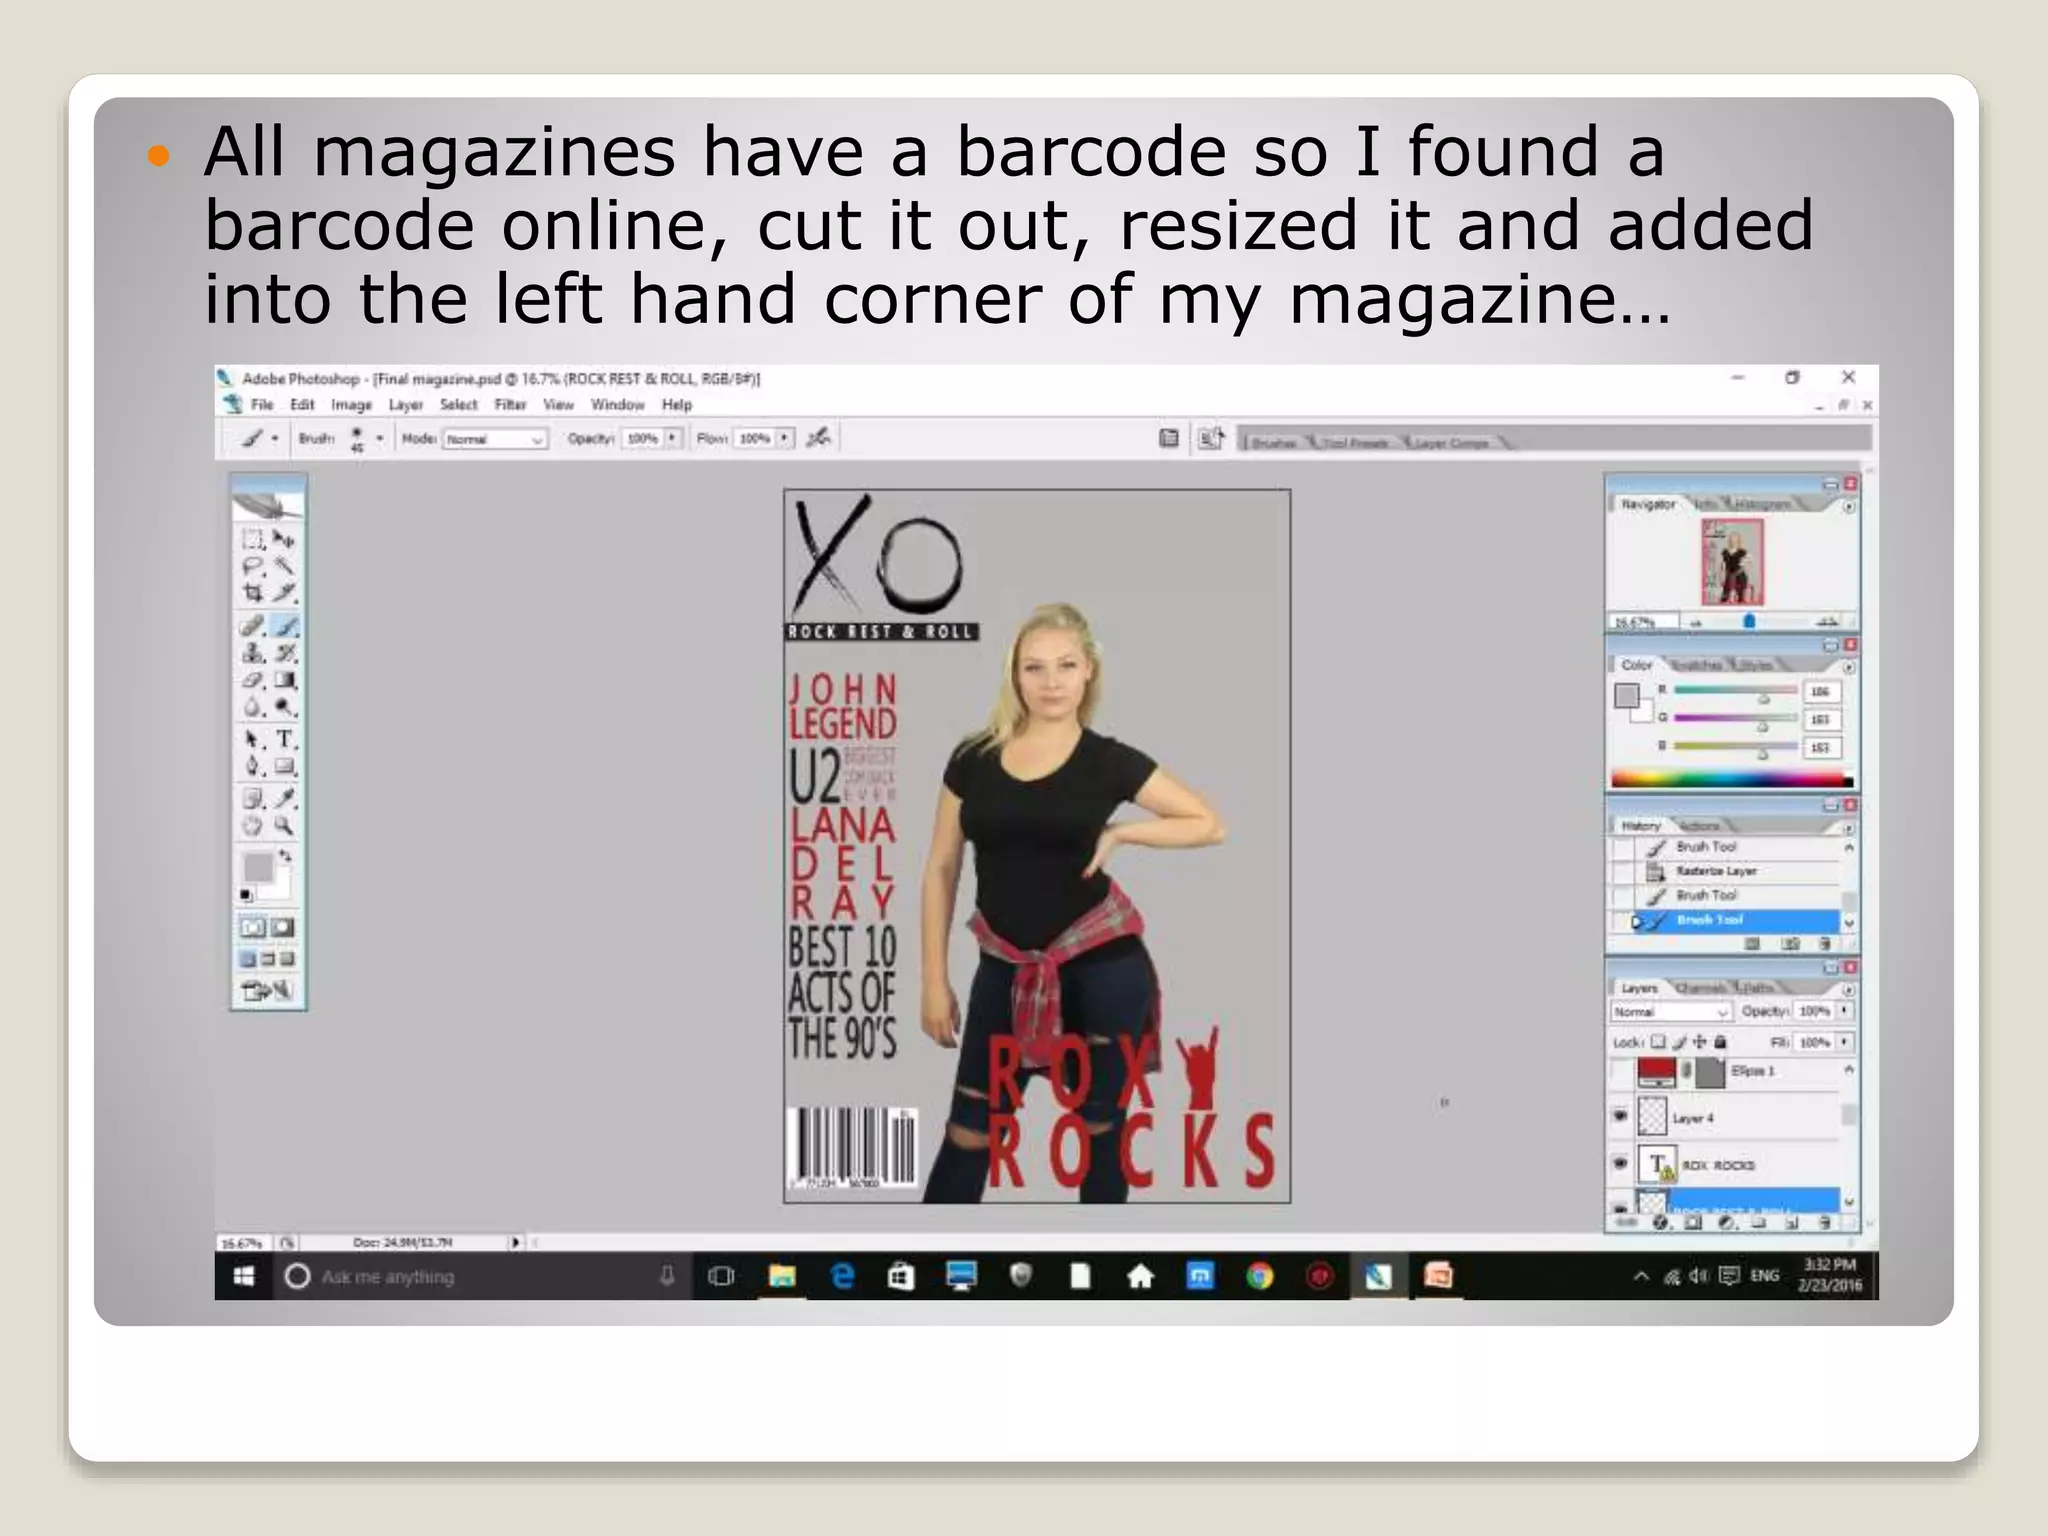Image resolution: width=2048 pixels, height=1536 pixels.
Task: Select the Shape tool
Action: (285, 767)
